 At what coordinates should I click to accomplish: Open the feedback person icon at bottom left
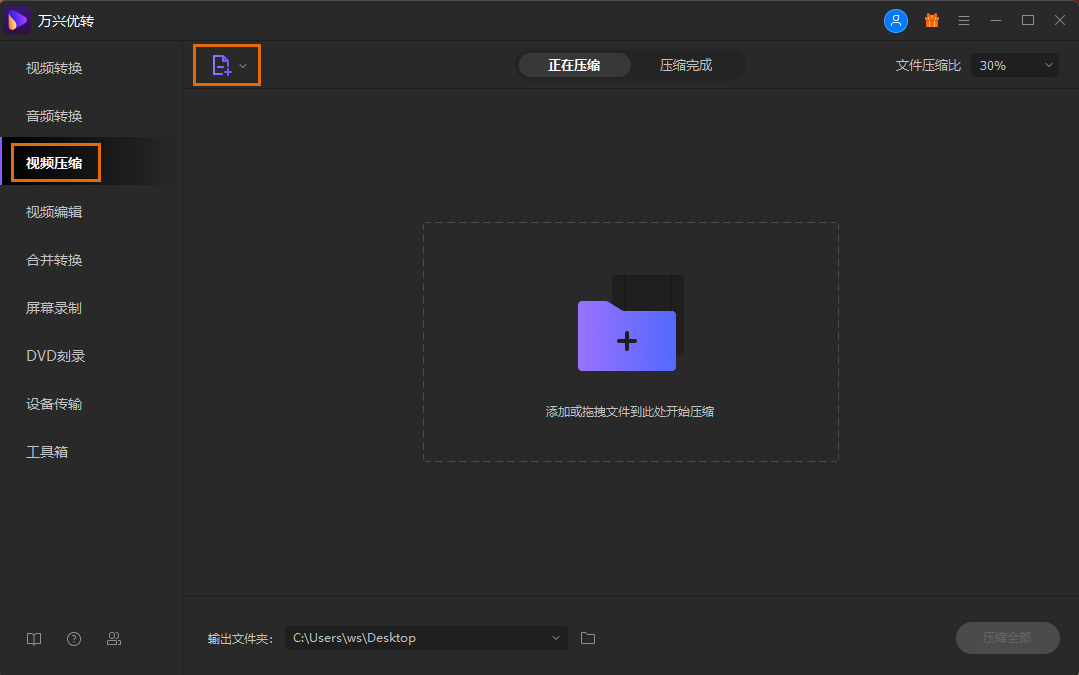114,639
